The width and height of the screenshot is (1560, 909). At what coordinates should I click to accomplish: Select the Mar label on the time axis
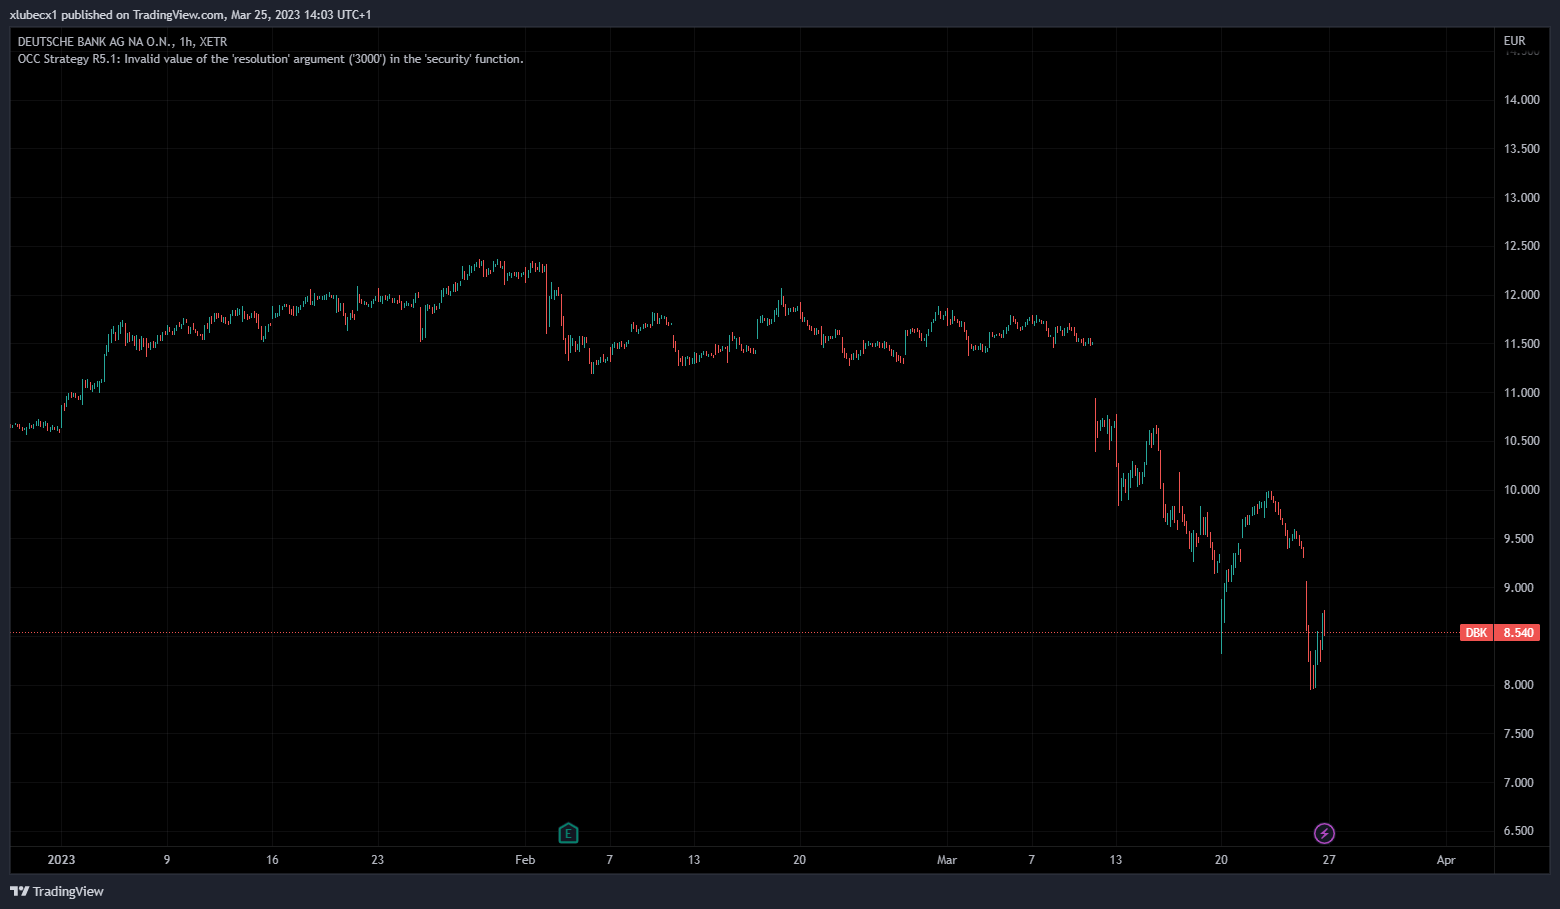[946, 860]
